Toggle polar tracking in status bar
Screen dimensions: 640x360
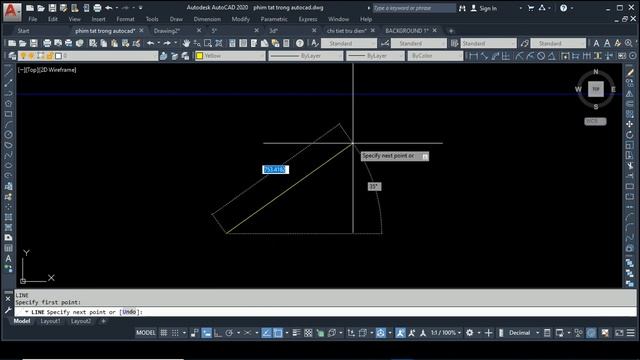click(x=229, y=333)
